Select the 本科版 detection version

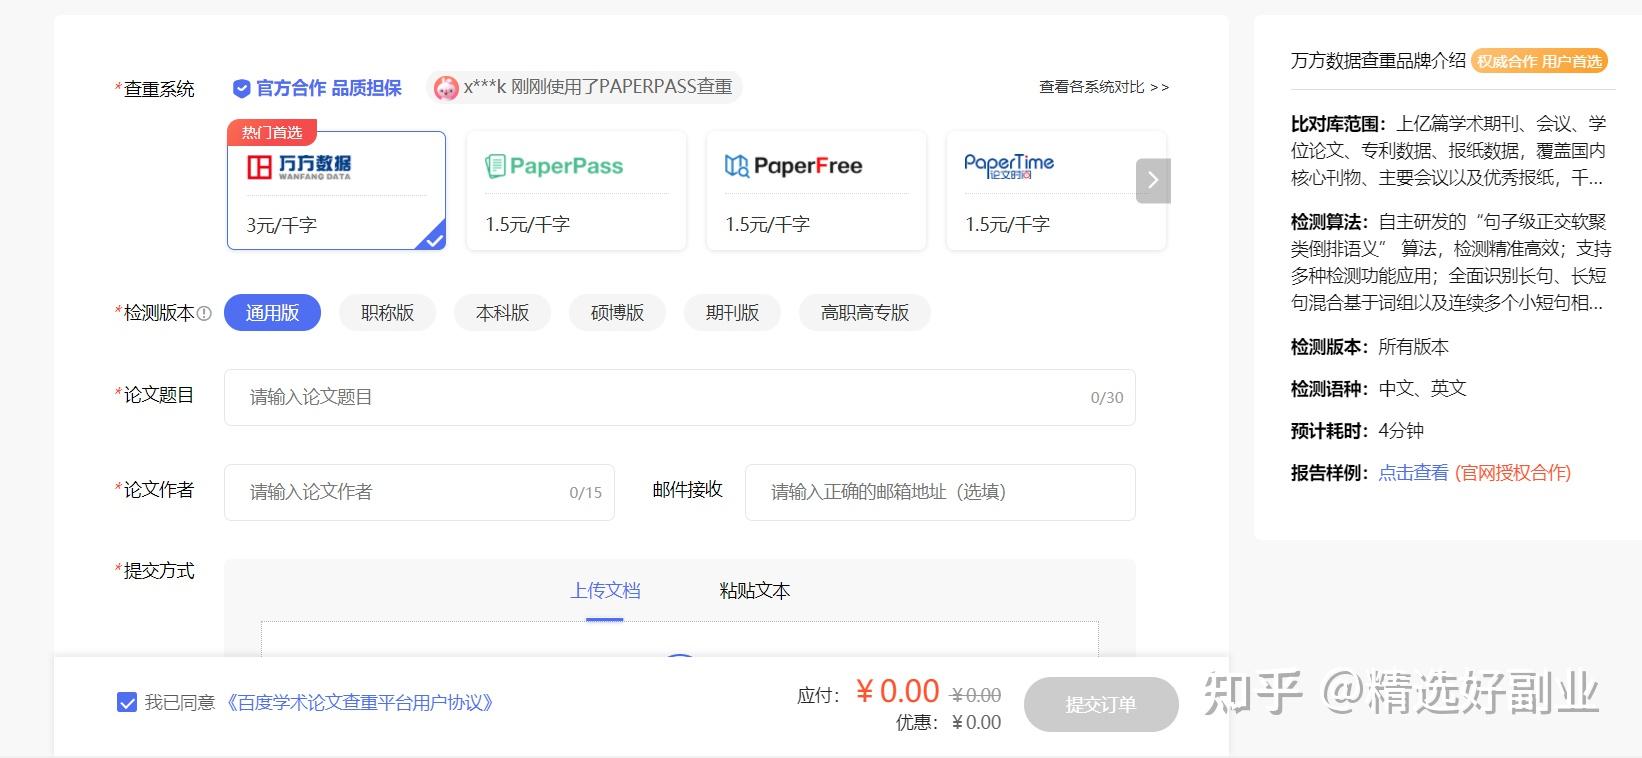tap(503, 313)
